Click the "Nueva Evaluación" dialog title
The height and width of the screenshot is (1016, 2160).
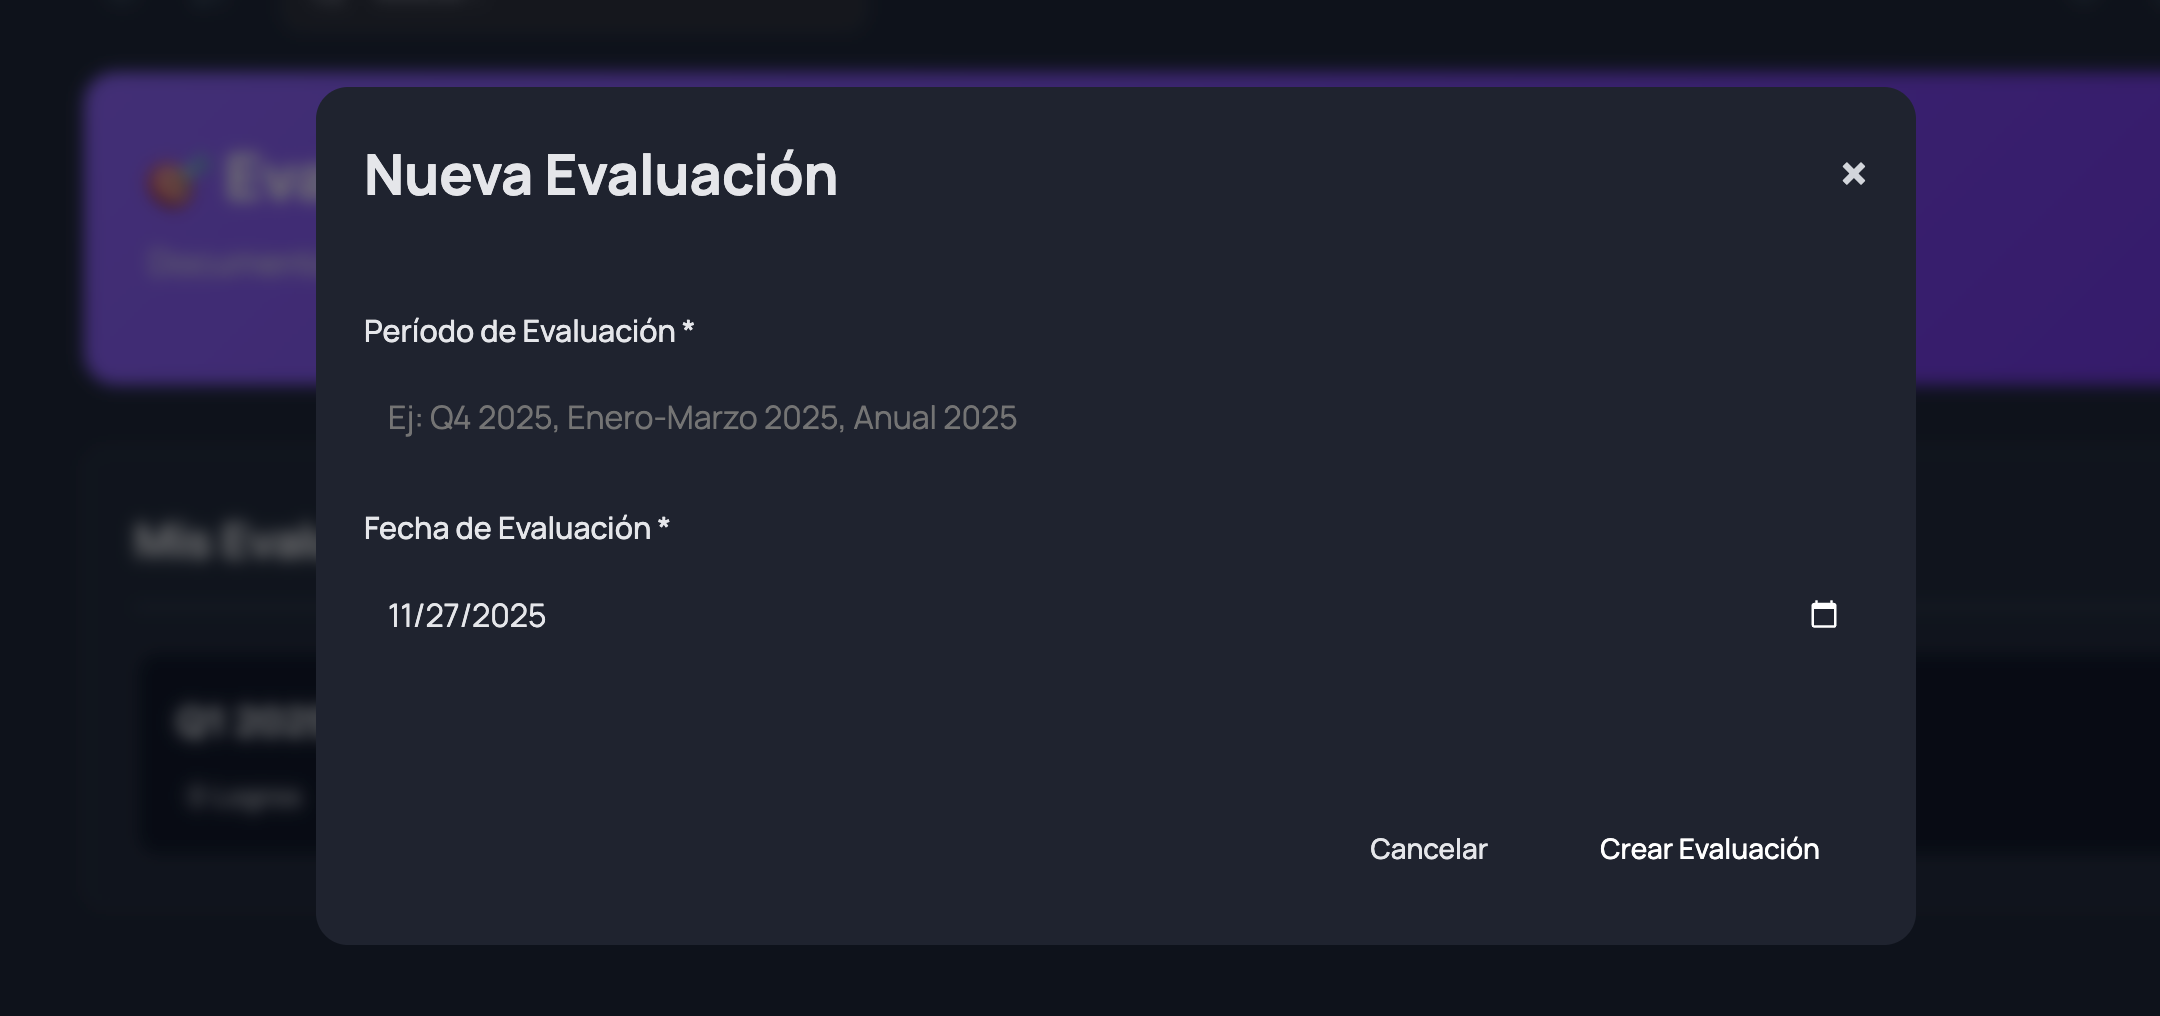tap(600, 175)
